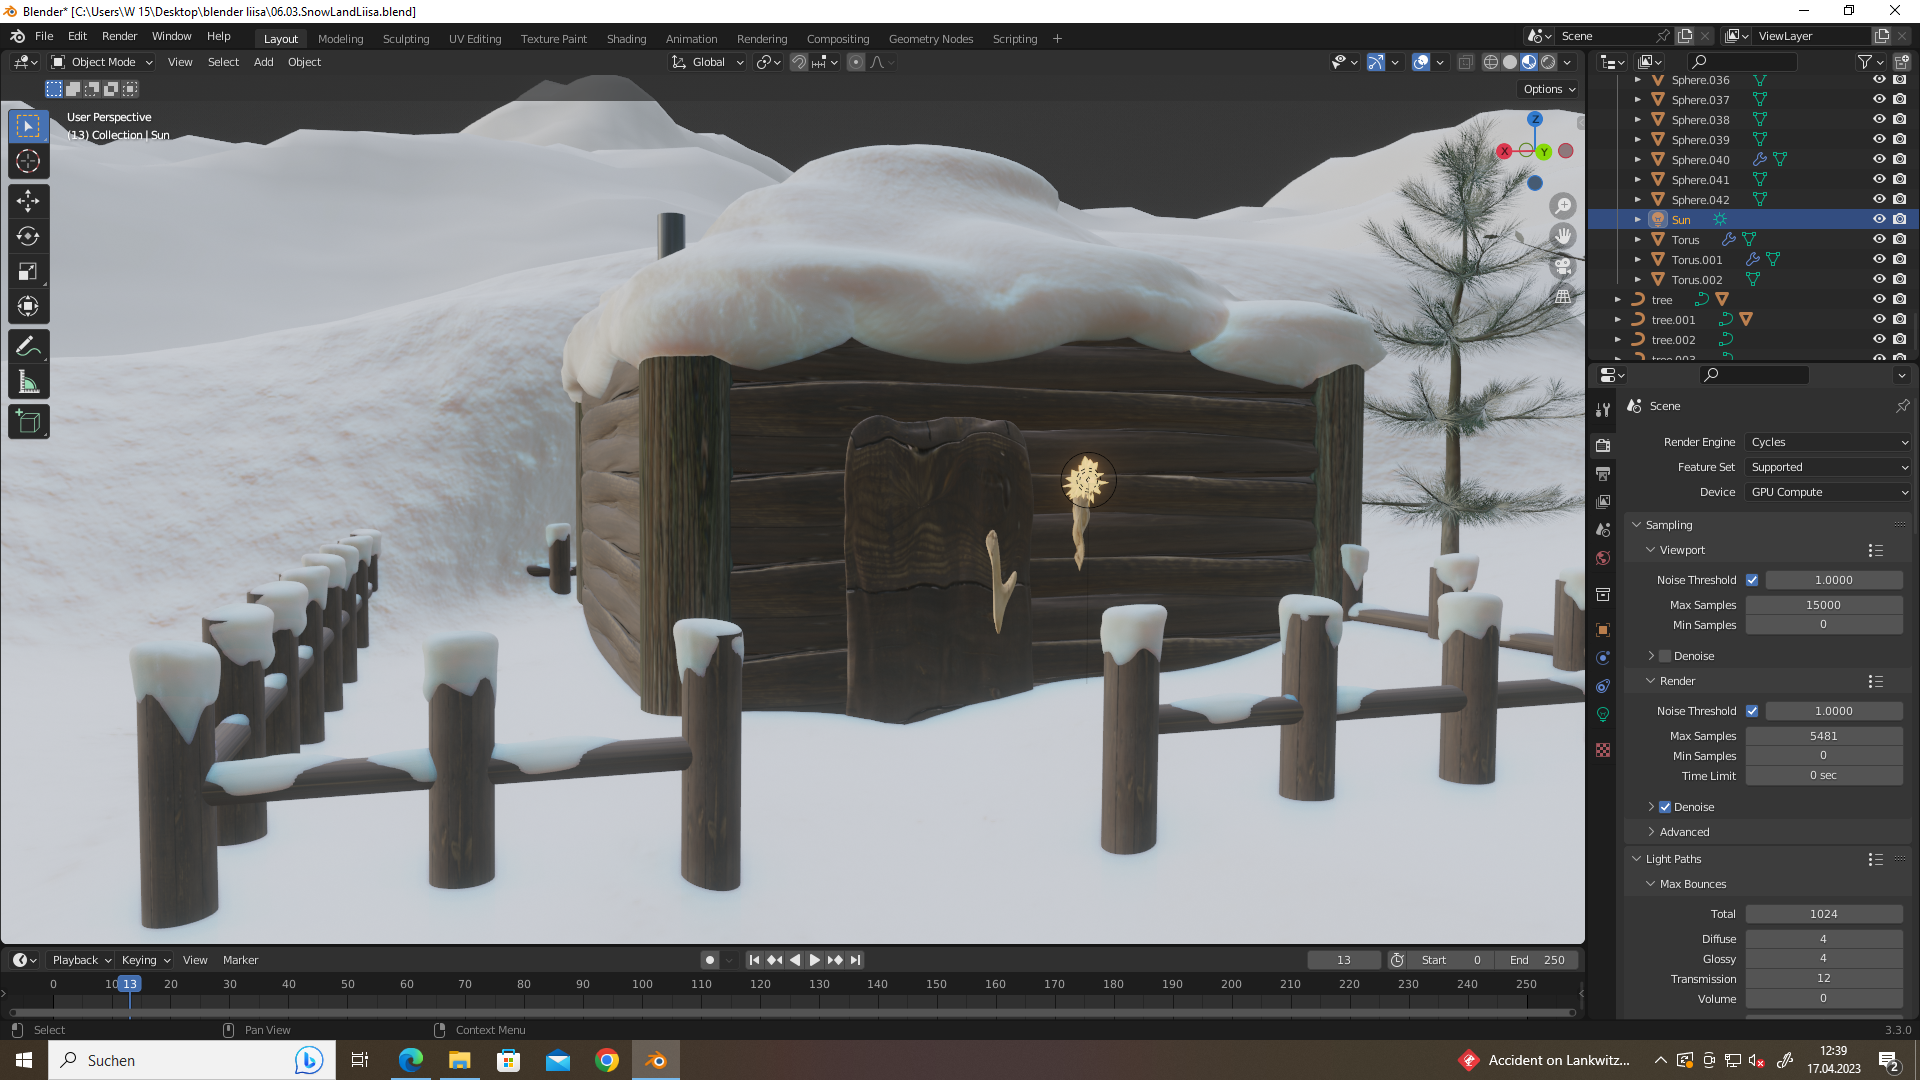Open the Output properties tab icon
Screen dimensions: 1920x1080
pyautogui.click(x=1603, y=473)
